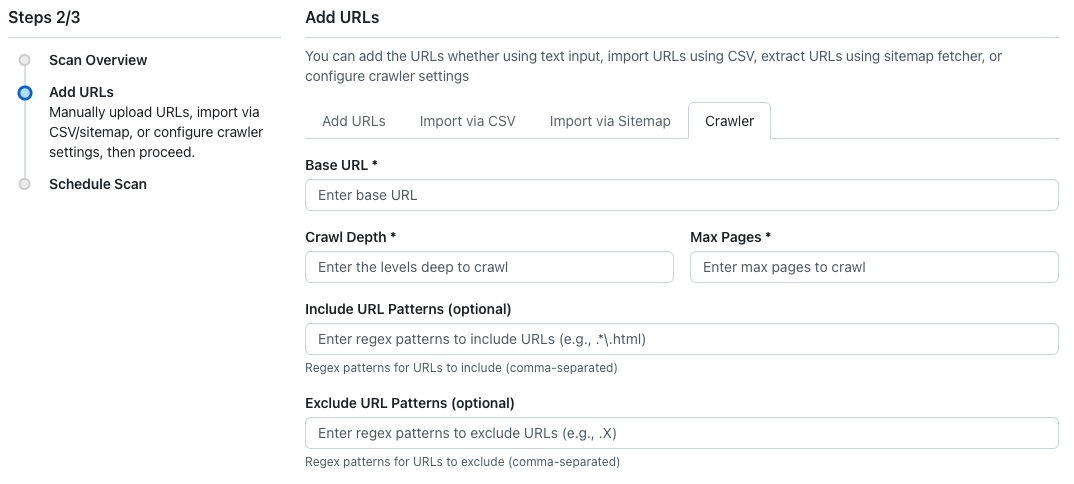Click the Steps 2/3 heading

(x=44, y=17)
